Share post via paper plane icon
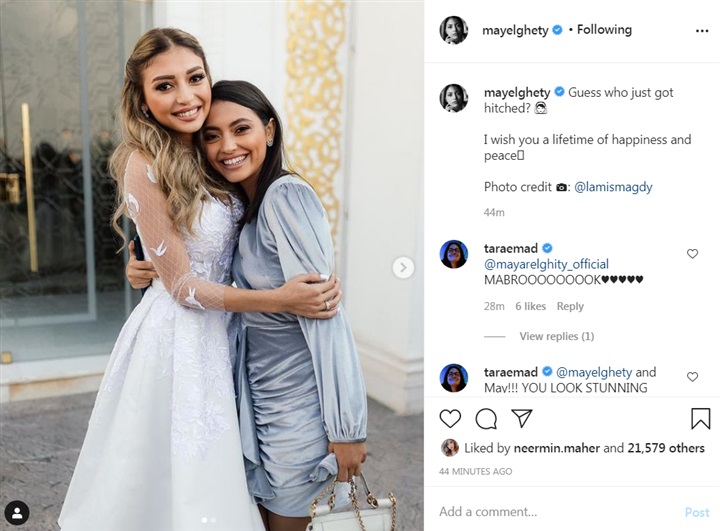Viewport: 720px width, 531px height. pyautogui.click(x=521, y=418)
